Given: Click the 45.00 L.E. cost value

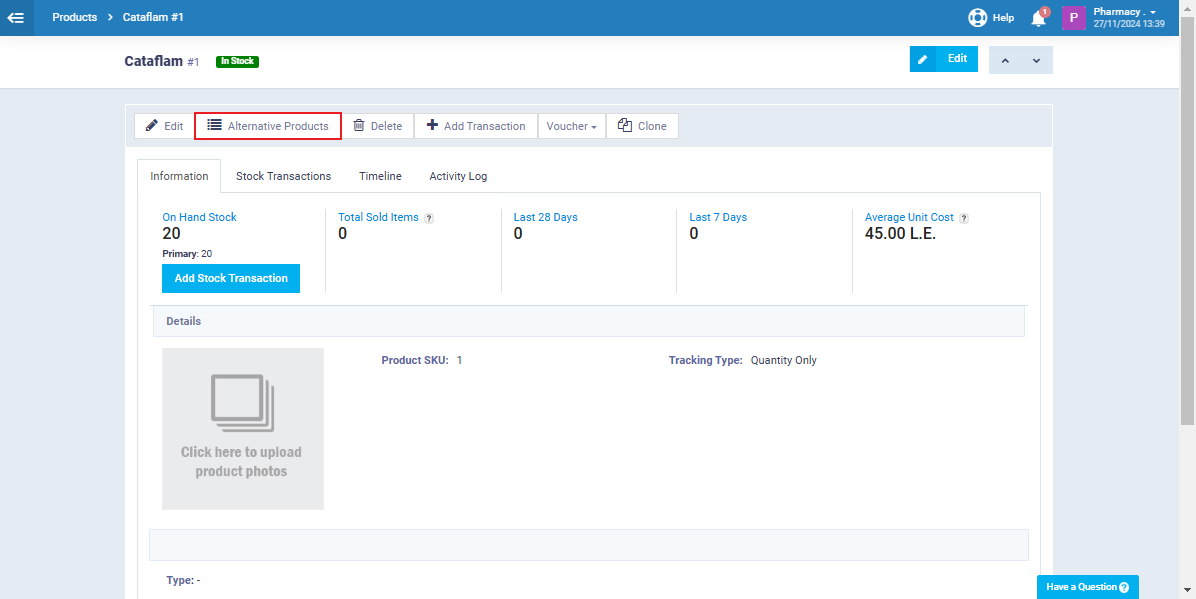Looking at the screenshot, I should click(x=900, y=233).
